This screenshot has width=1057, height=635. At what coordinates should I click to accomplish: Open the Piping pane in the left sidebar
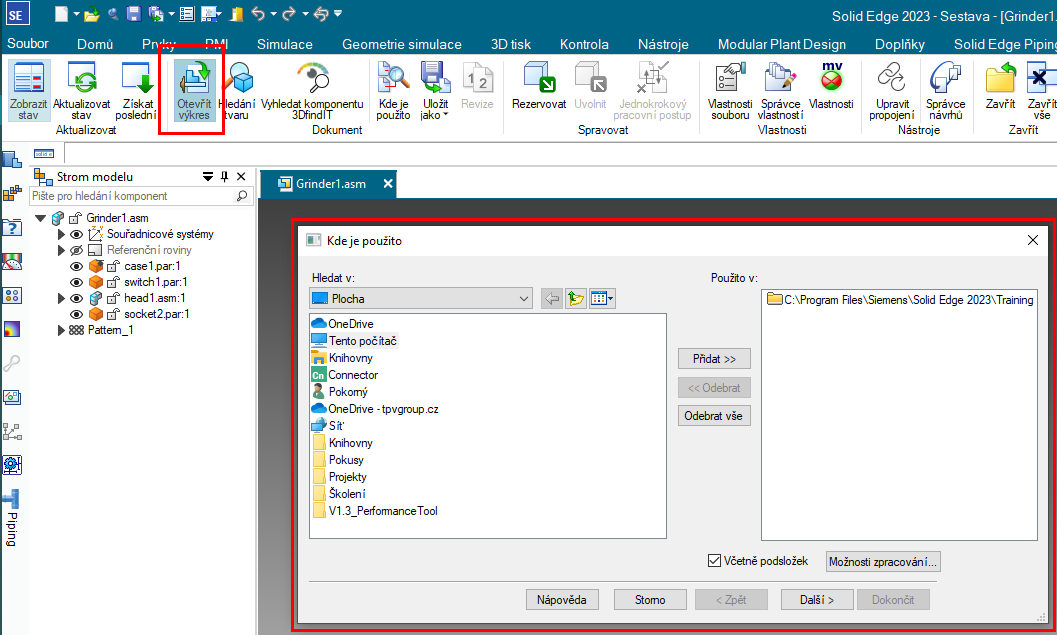[11, 519]
